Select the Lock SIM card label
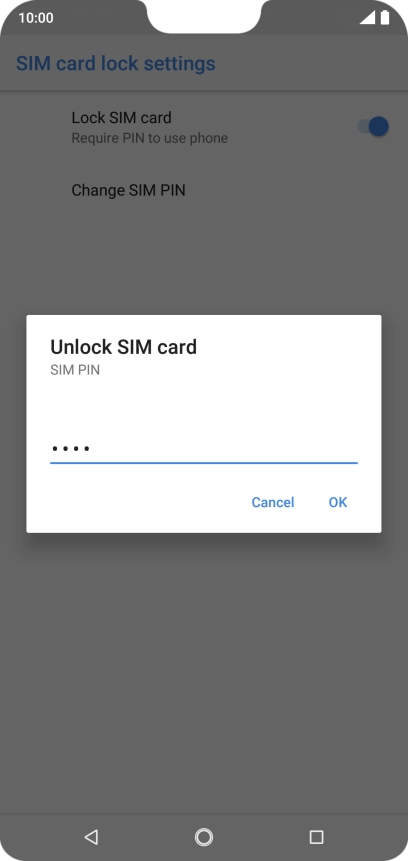The height and width of the screenshot is (861, 408). [121, 118]
